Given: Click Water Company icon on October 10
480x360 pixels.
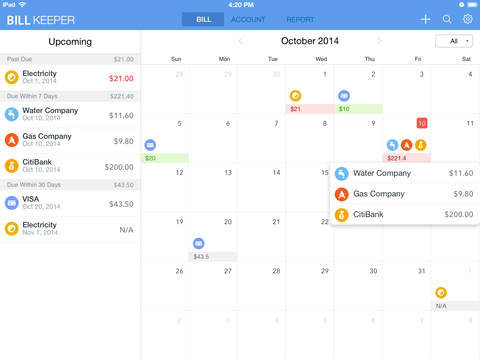Looking at the screenshot, I should pyautogui.click(x=393, y=145).
